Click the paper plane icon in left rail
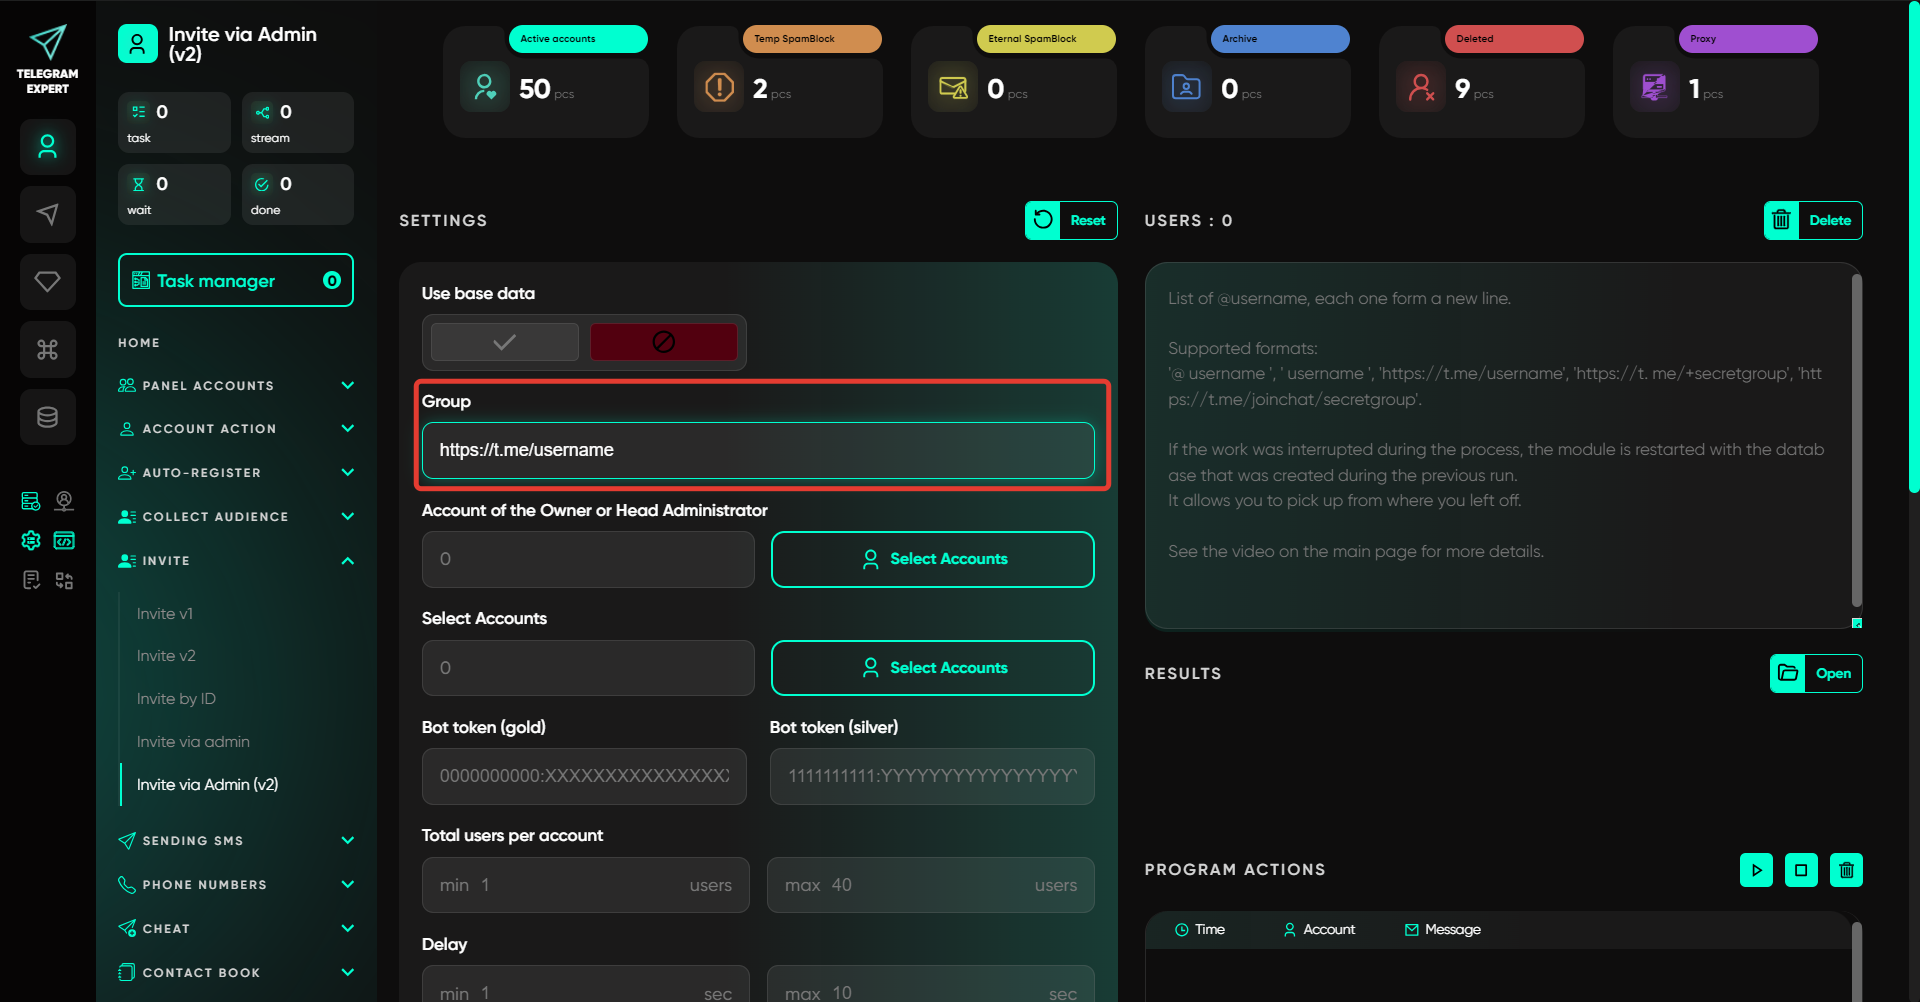This screenshot has width=1920, height=1002. [x=47, y=214]
